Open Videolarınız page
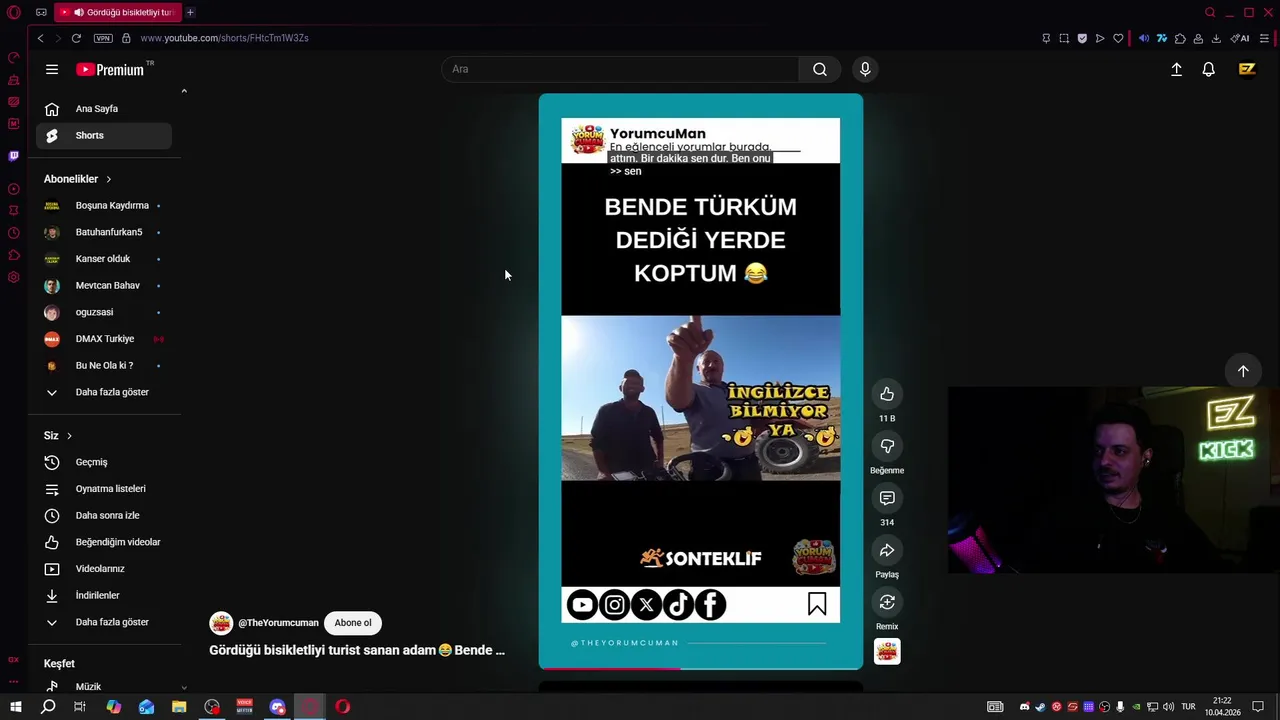1280x720 pixels. pyautogui.click(x=104, y=569)
